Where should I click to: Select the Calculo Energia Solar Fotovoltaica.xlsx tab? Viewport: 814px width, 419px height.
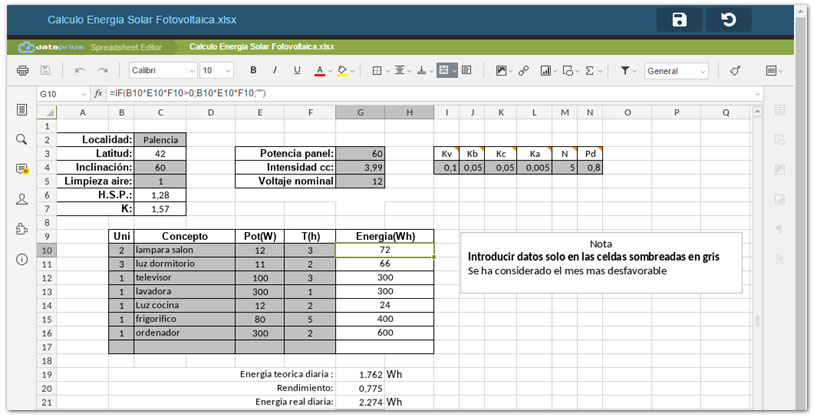point(261,46)
